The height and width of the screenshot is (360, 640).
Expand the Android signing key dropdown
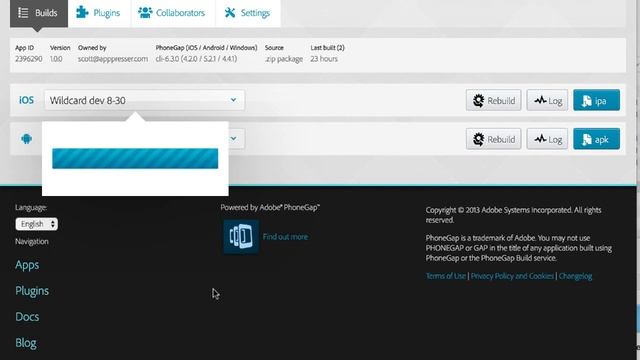233,139
